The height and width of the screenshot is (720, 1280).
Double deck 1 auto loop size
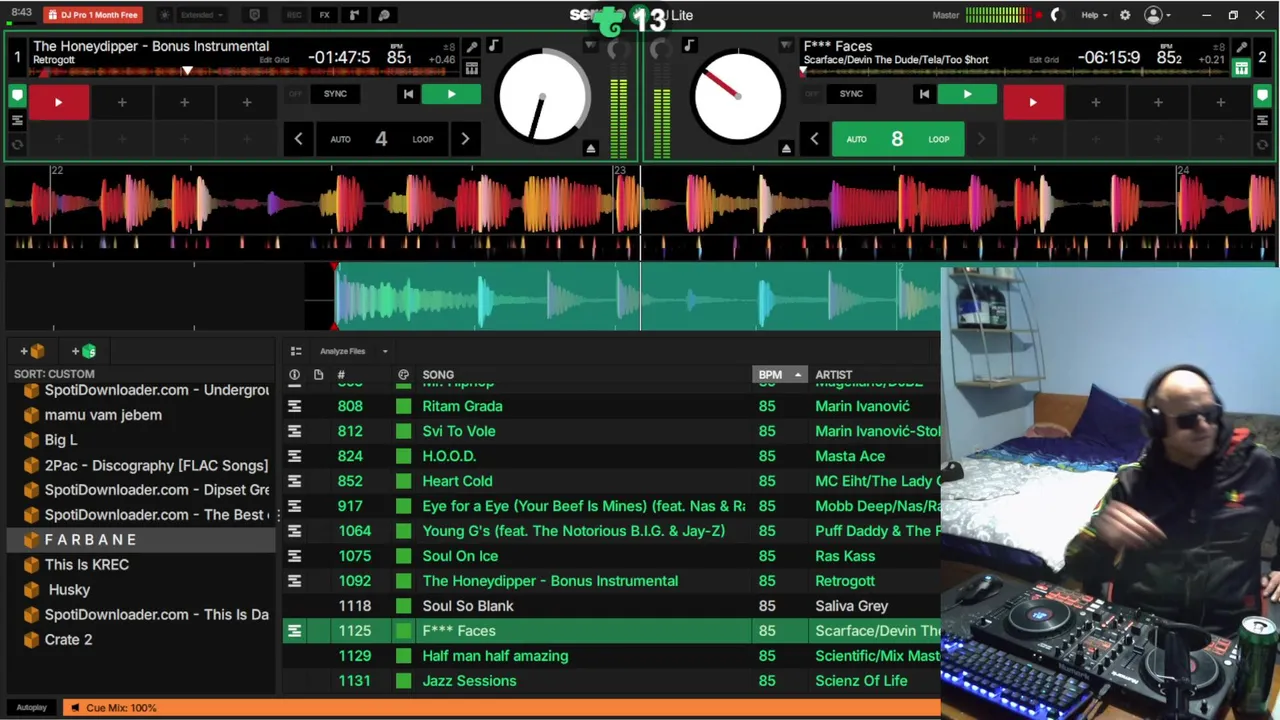click(465, 139)
